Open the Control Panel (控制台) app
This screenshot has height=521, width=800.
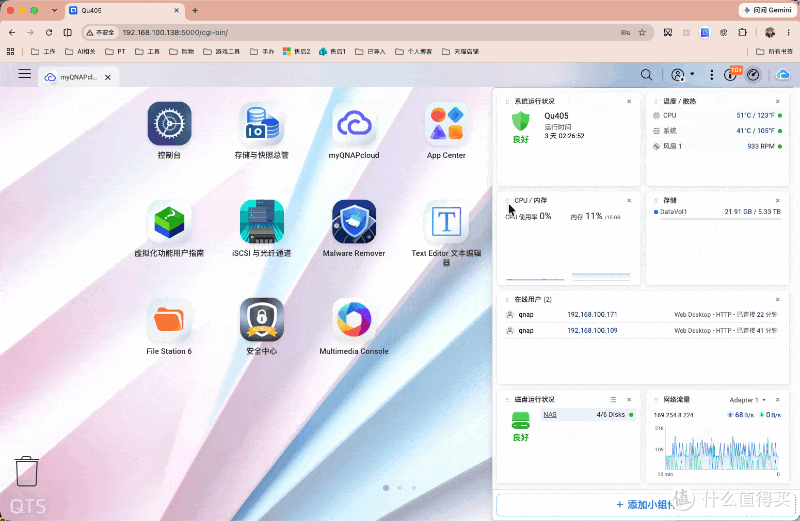coord(169,124)
